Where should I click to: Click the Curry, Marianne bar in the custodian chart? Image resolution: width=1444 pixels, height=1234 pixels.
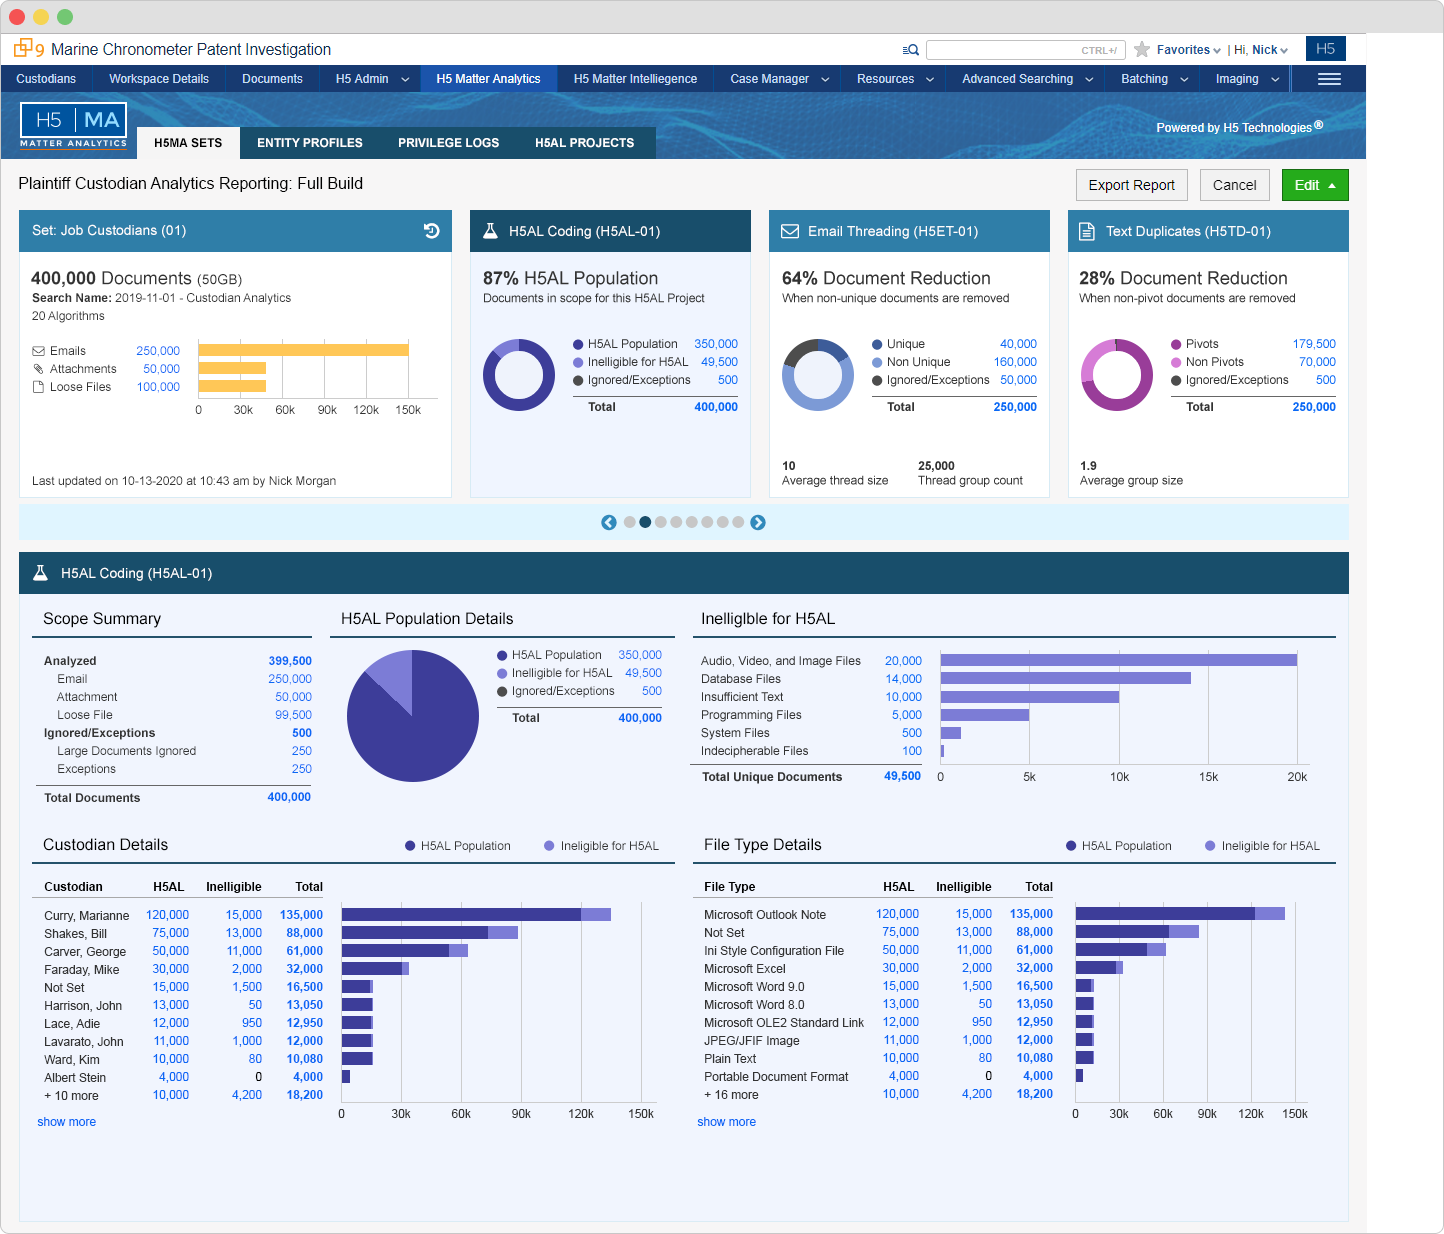point(476,914)
